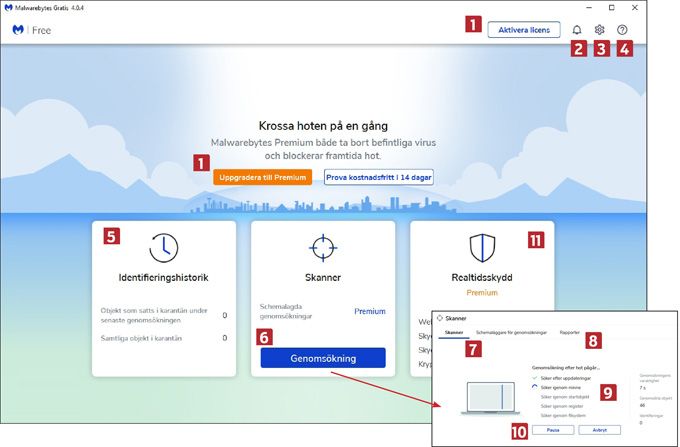The height and width of the screenshot is (447, 680).
Task: Open help via the question mark icon
Action: click(x=622, y=30)
